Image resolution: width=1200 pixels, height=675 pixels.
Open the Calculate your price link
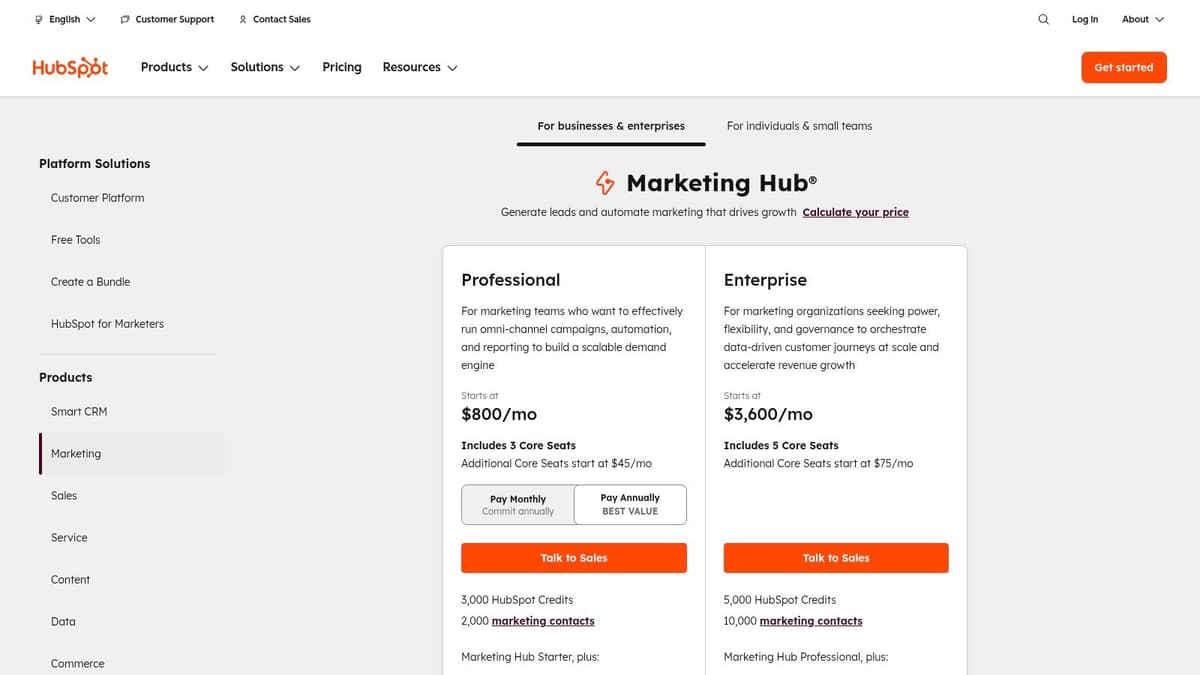(x=855, y=212)
